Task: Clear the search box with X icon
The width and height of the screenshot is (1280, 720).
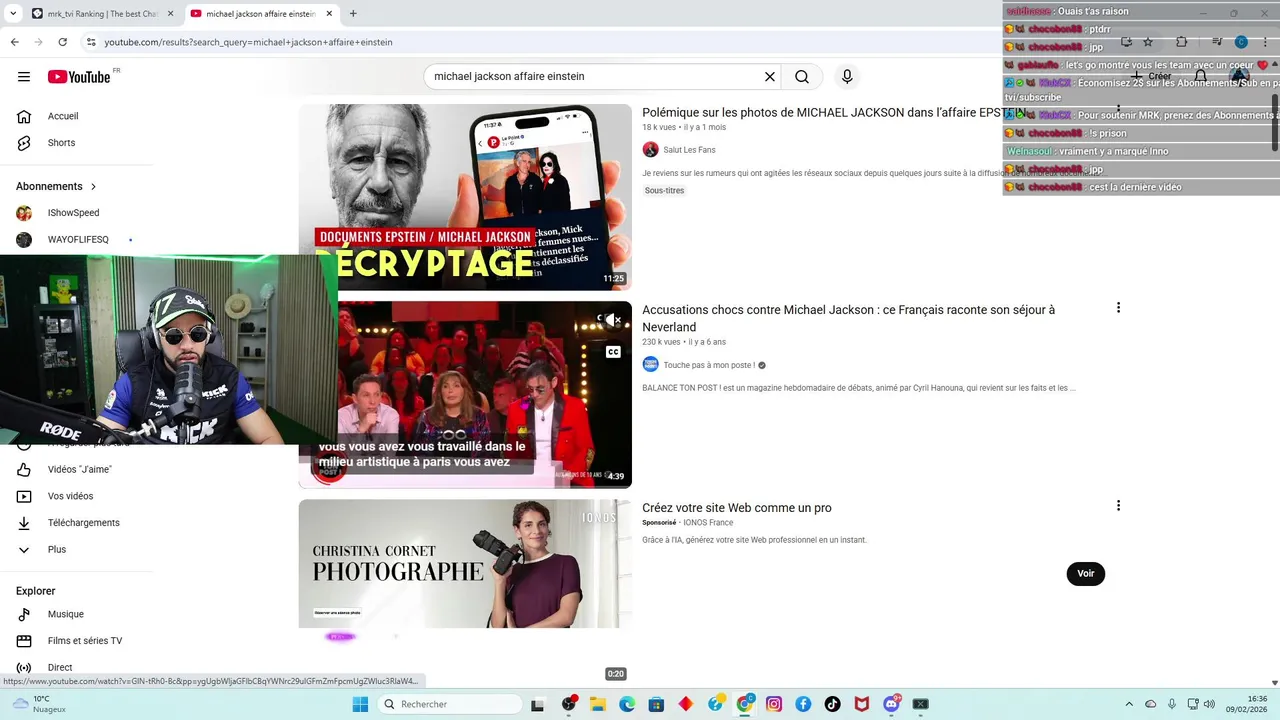Action: pos(770,77)
